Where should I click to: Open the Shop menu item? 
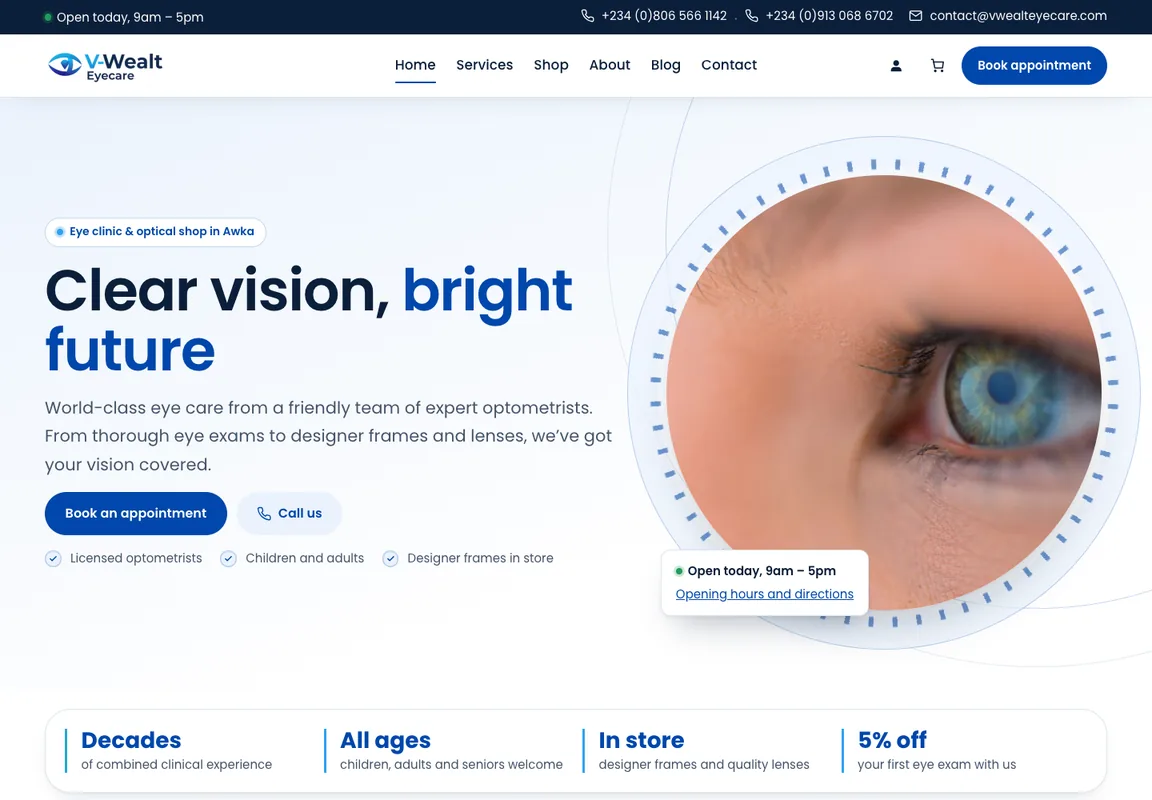point(551,65)
